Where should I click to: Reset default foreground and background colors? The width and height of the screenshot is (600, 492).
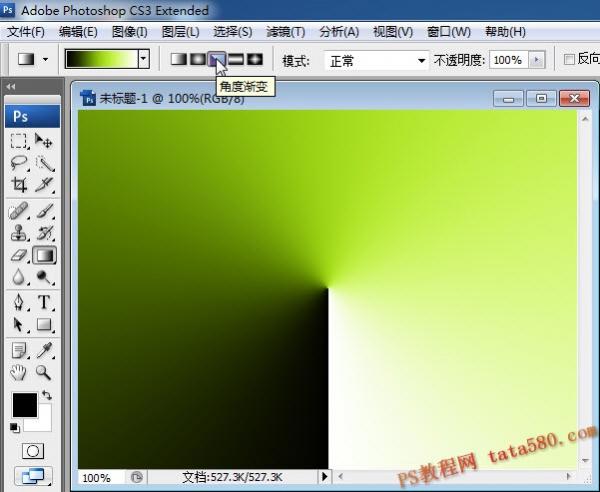click(15, 428)
